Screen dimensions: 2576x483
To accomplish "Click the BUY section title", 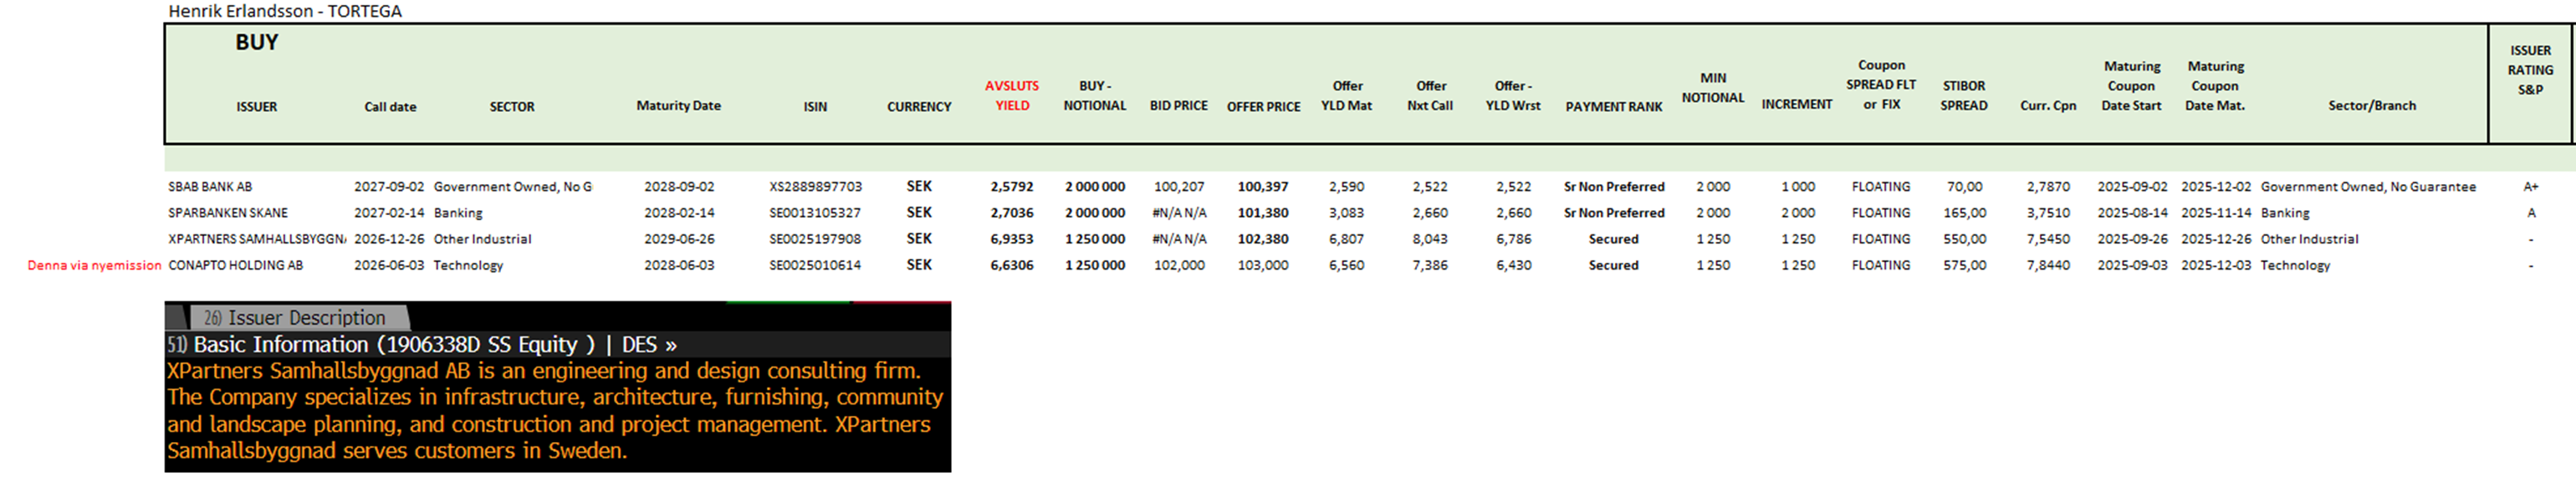I will point(256,43).
